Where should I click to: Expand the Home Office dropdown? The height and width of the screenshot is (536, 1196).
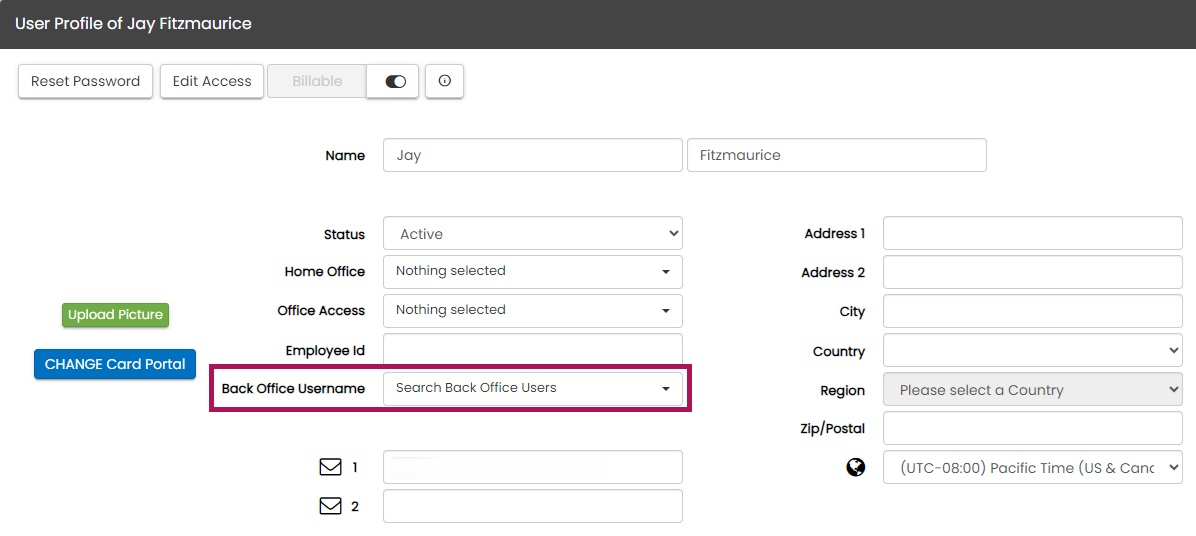tap(532, 271)
